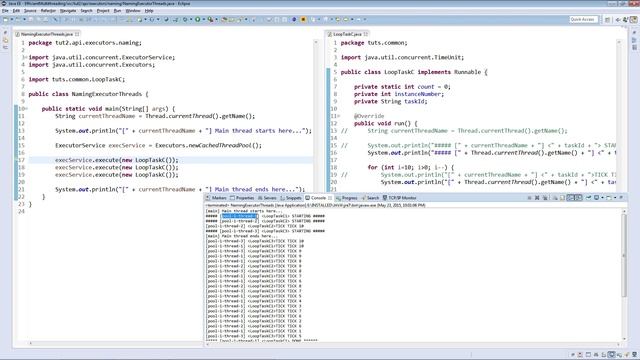Click the left sidebar restore view icon
The image size is (640, 360).
(5, 33)
